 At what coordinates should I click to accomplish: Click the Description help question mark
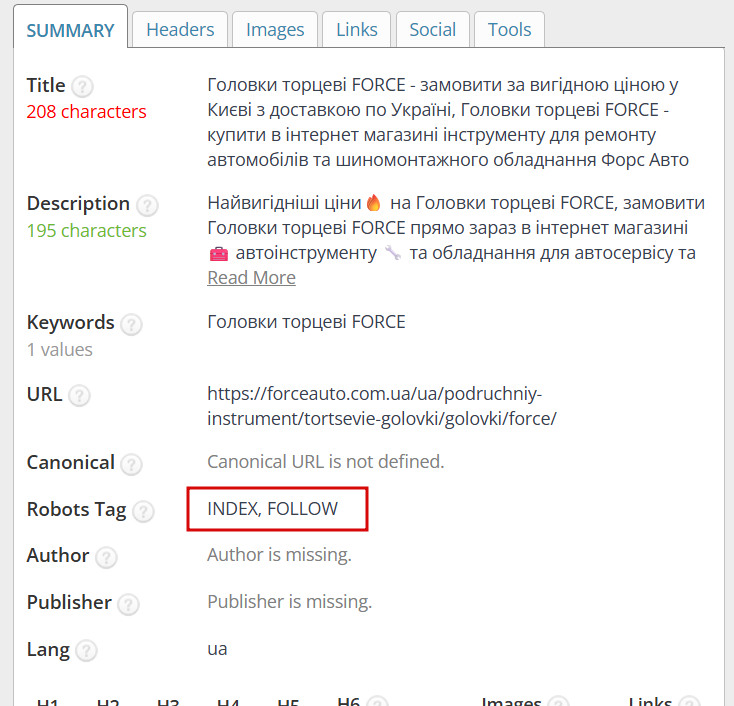pyautogui.click(x=147, y=205)
